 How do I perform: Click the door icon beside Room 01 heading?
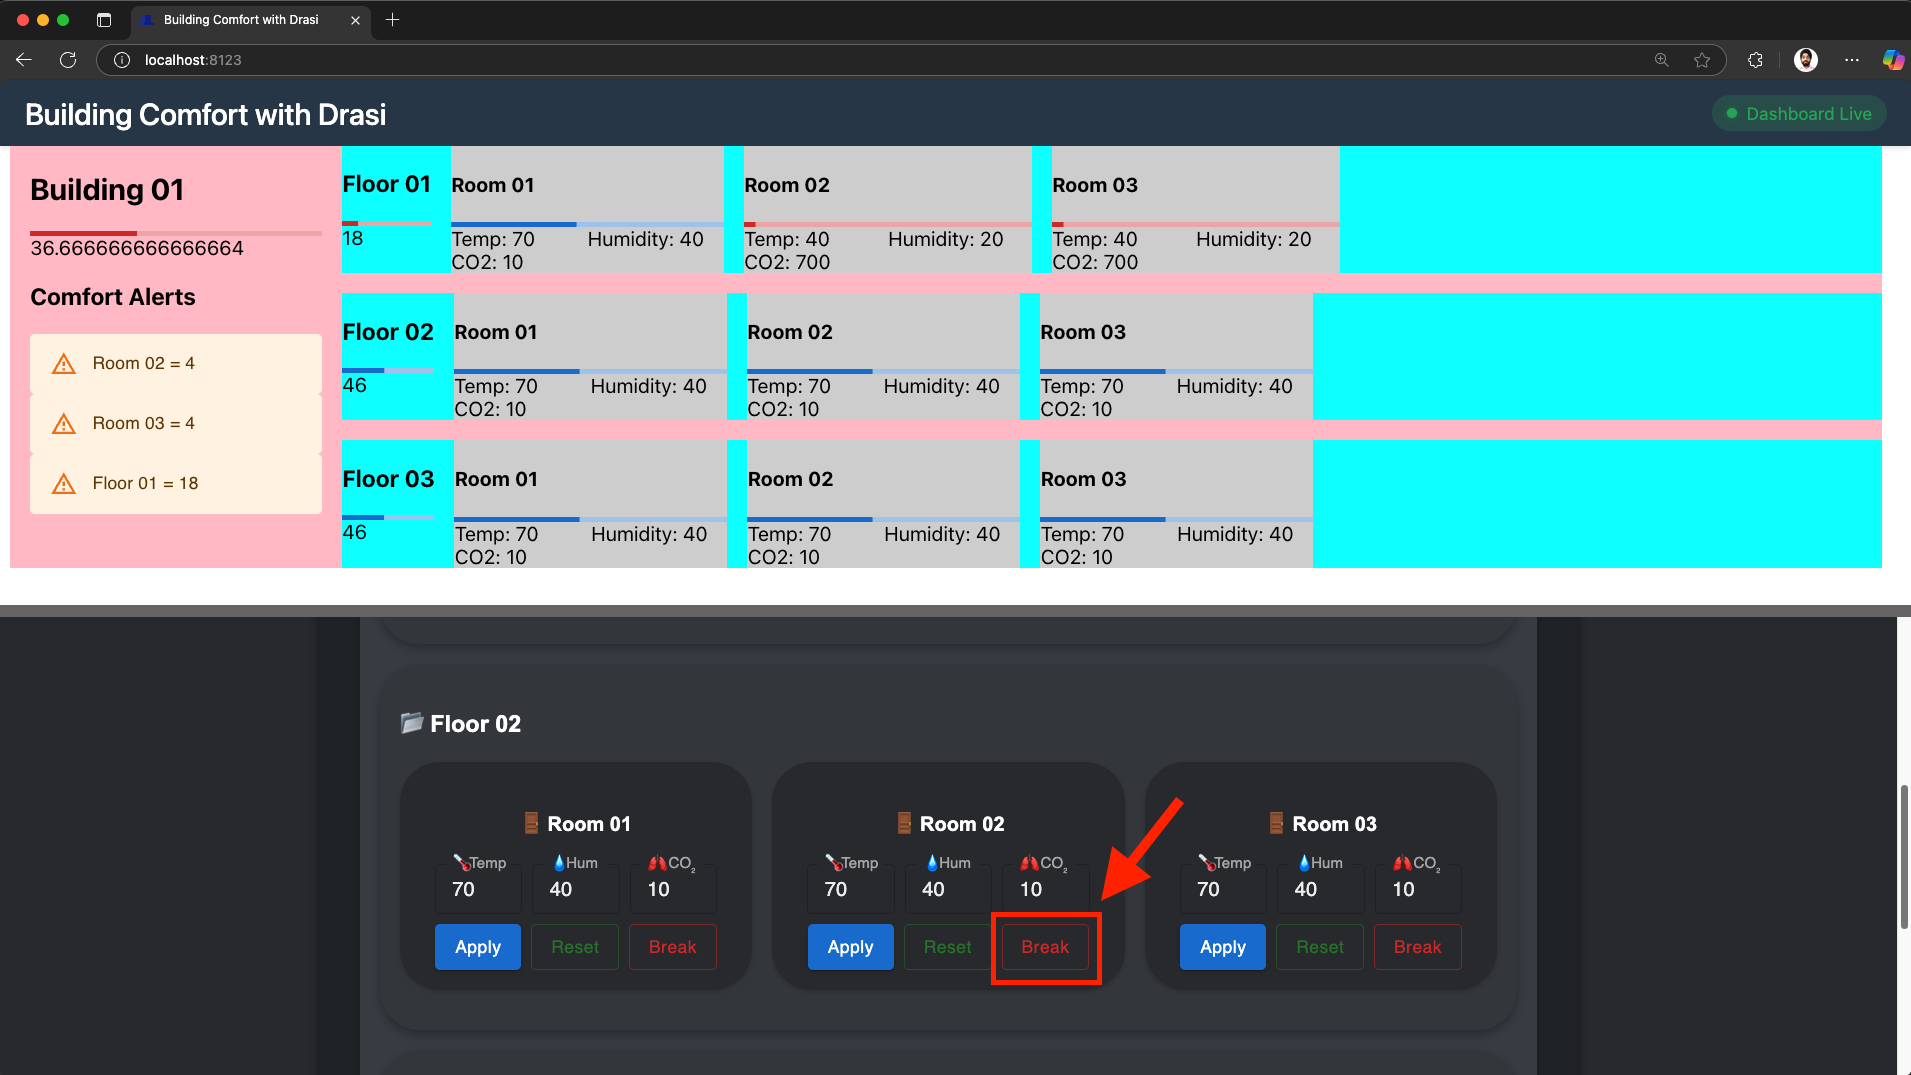529,822
